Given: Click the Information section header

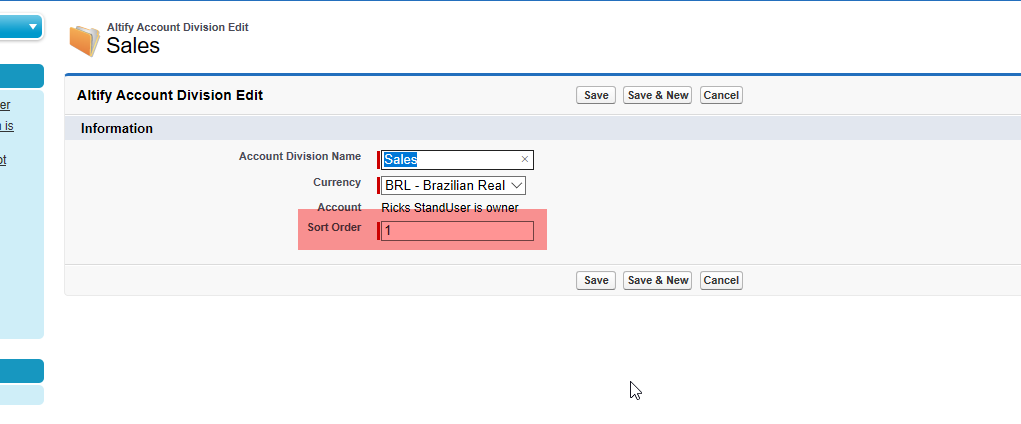Looking at the screenshot, I should tap(117, 128).
